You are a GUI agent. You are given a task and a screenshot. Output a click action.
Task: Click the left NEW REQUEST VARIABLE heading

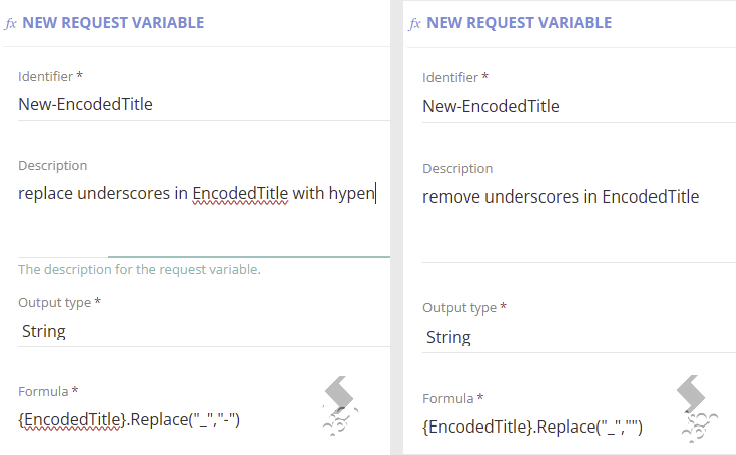coord(113,23)
